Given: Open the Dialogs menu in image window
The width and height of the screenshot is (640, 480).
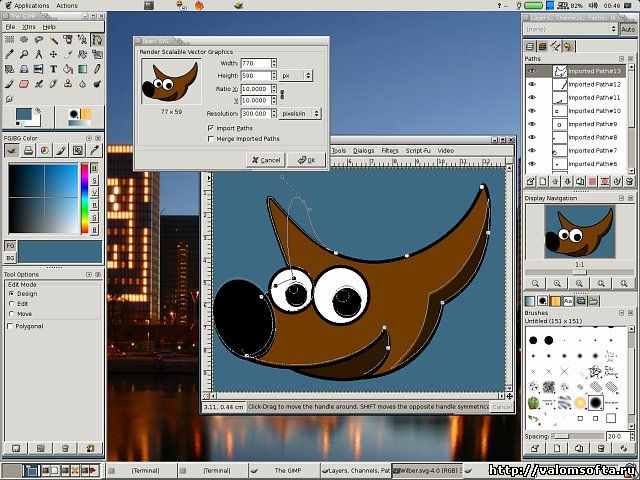Looking at the screenshot, I should tap(364, 151).
